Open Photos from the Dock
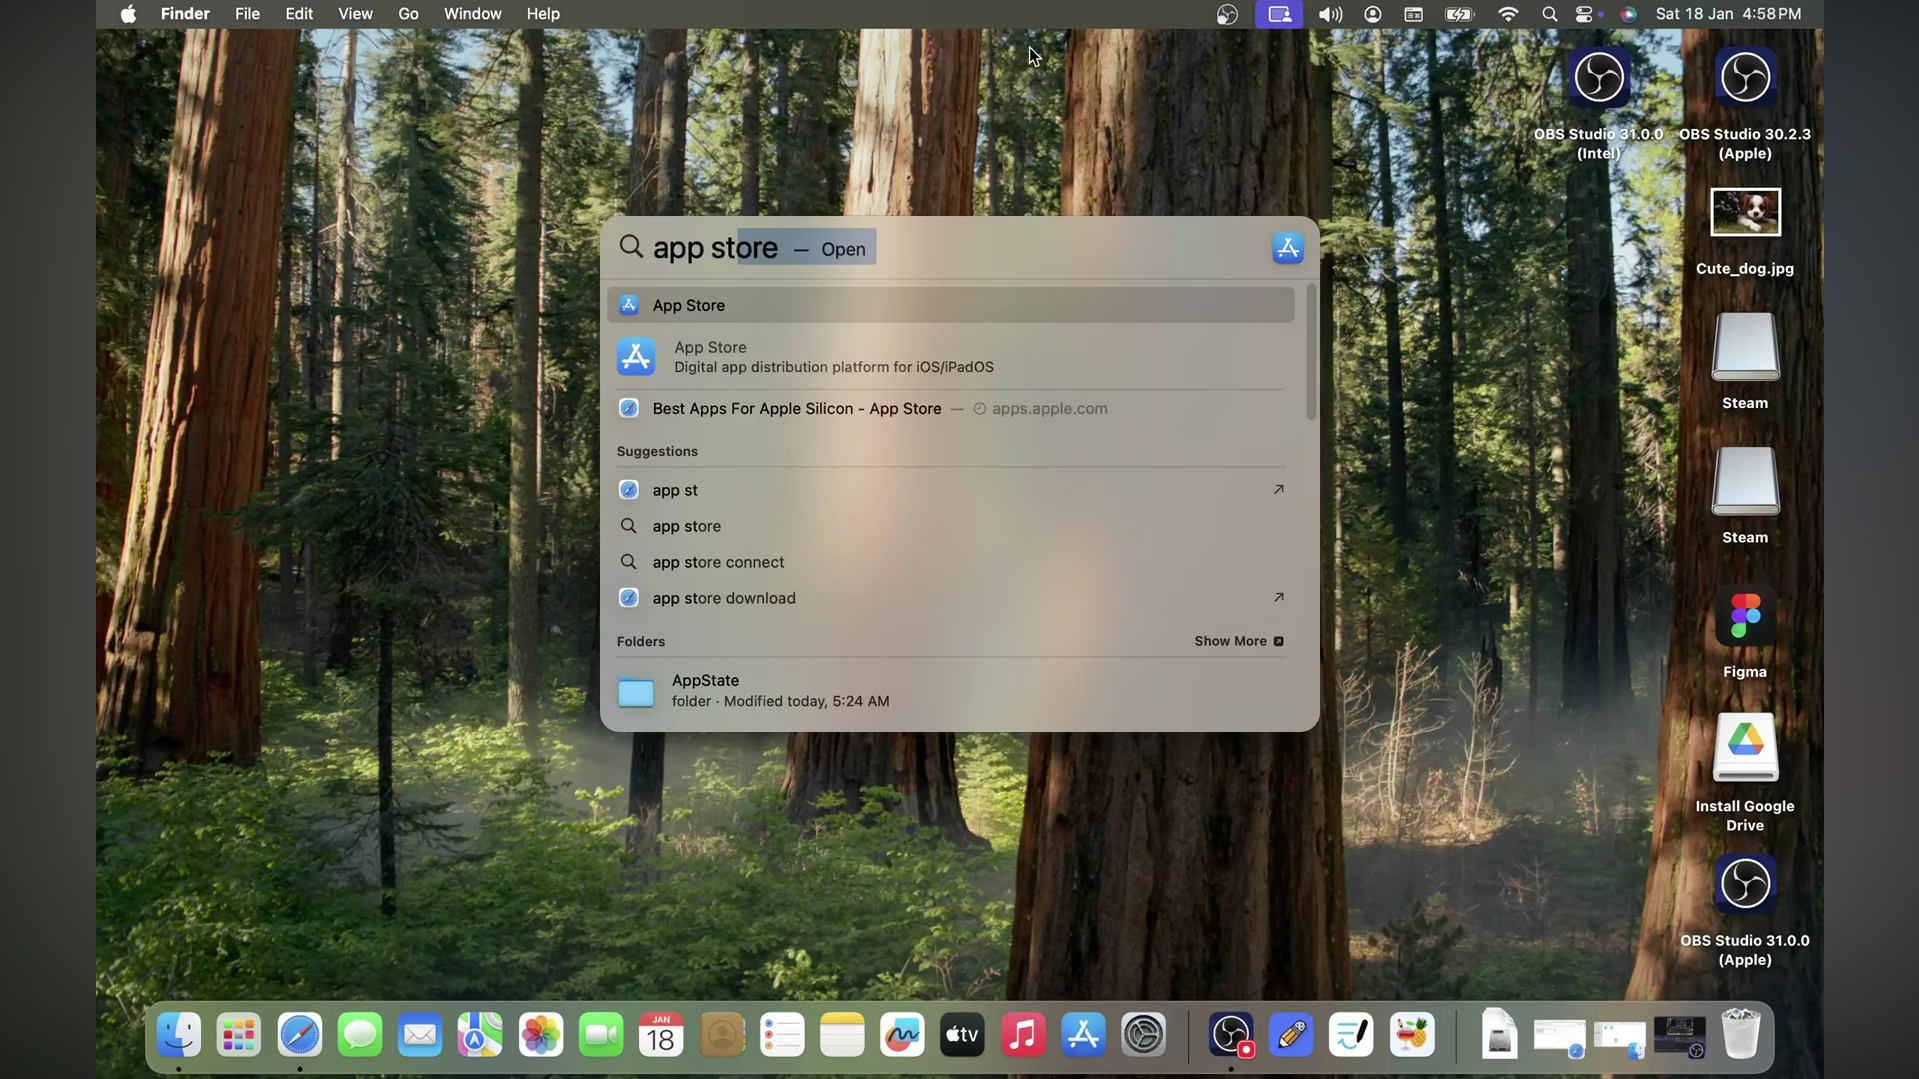Image resolution: width=1919 pixels, height=1079 pixels. pos(541,1035)
